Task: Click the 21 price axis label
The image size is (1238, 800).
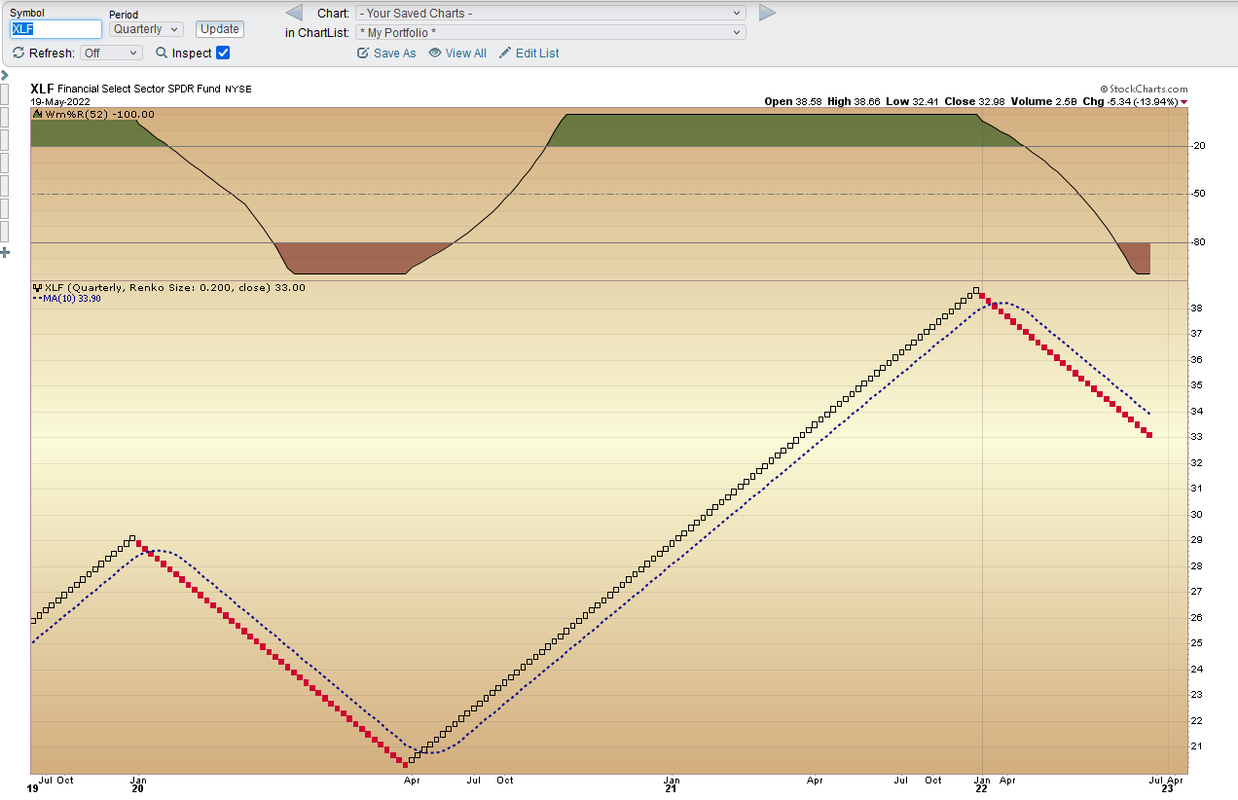Action: point(1197,747)
